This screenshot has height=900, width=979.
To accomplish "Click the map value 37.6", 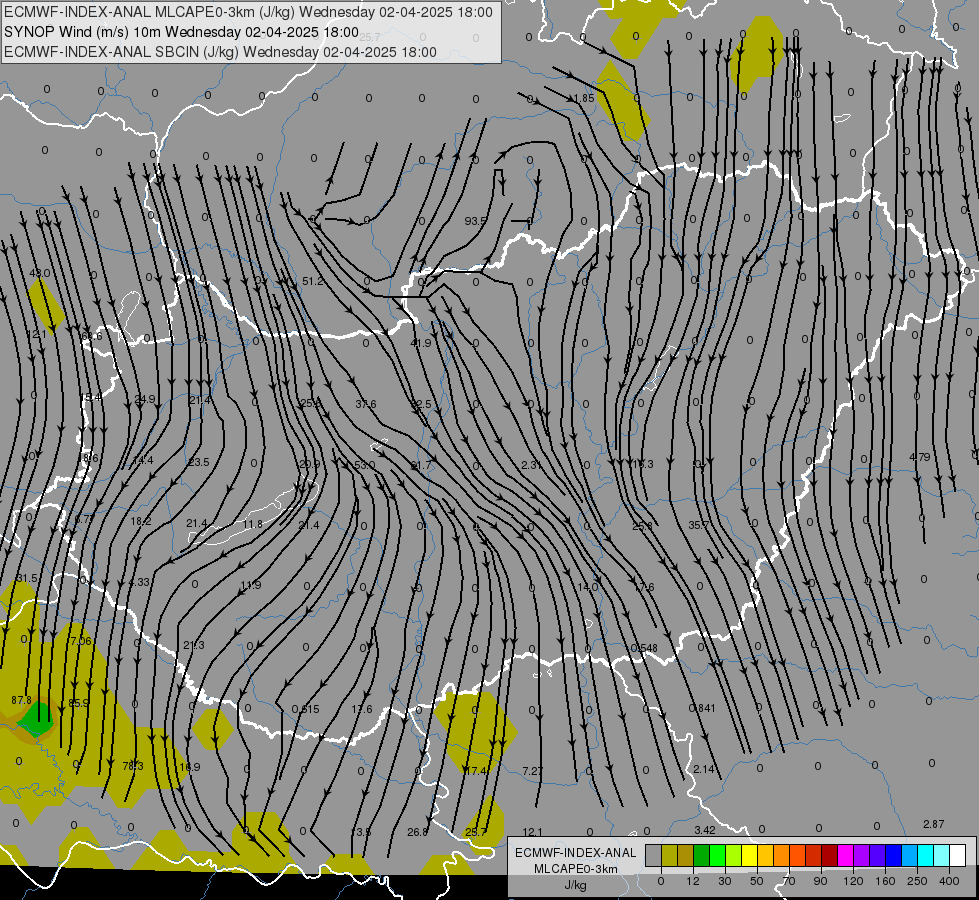I will (x=366, y=404).
